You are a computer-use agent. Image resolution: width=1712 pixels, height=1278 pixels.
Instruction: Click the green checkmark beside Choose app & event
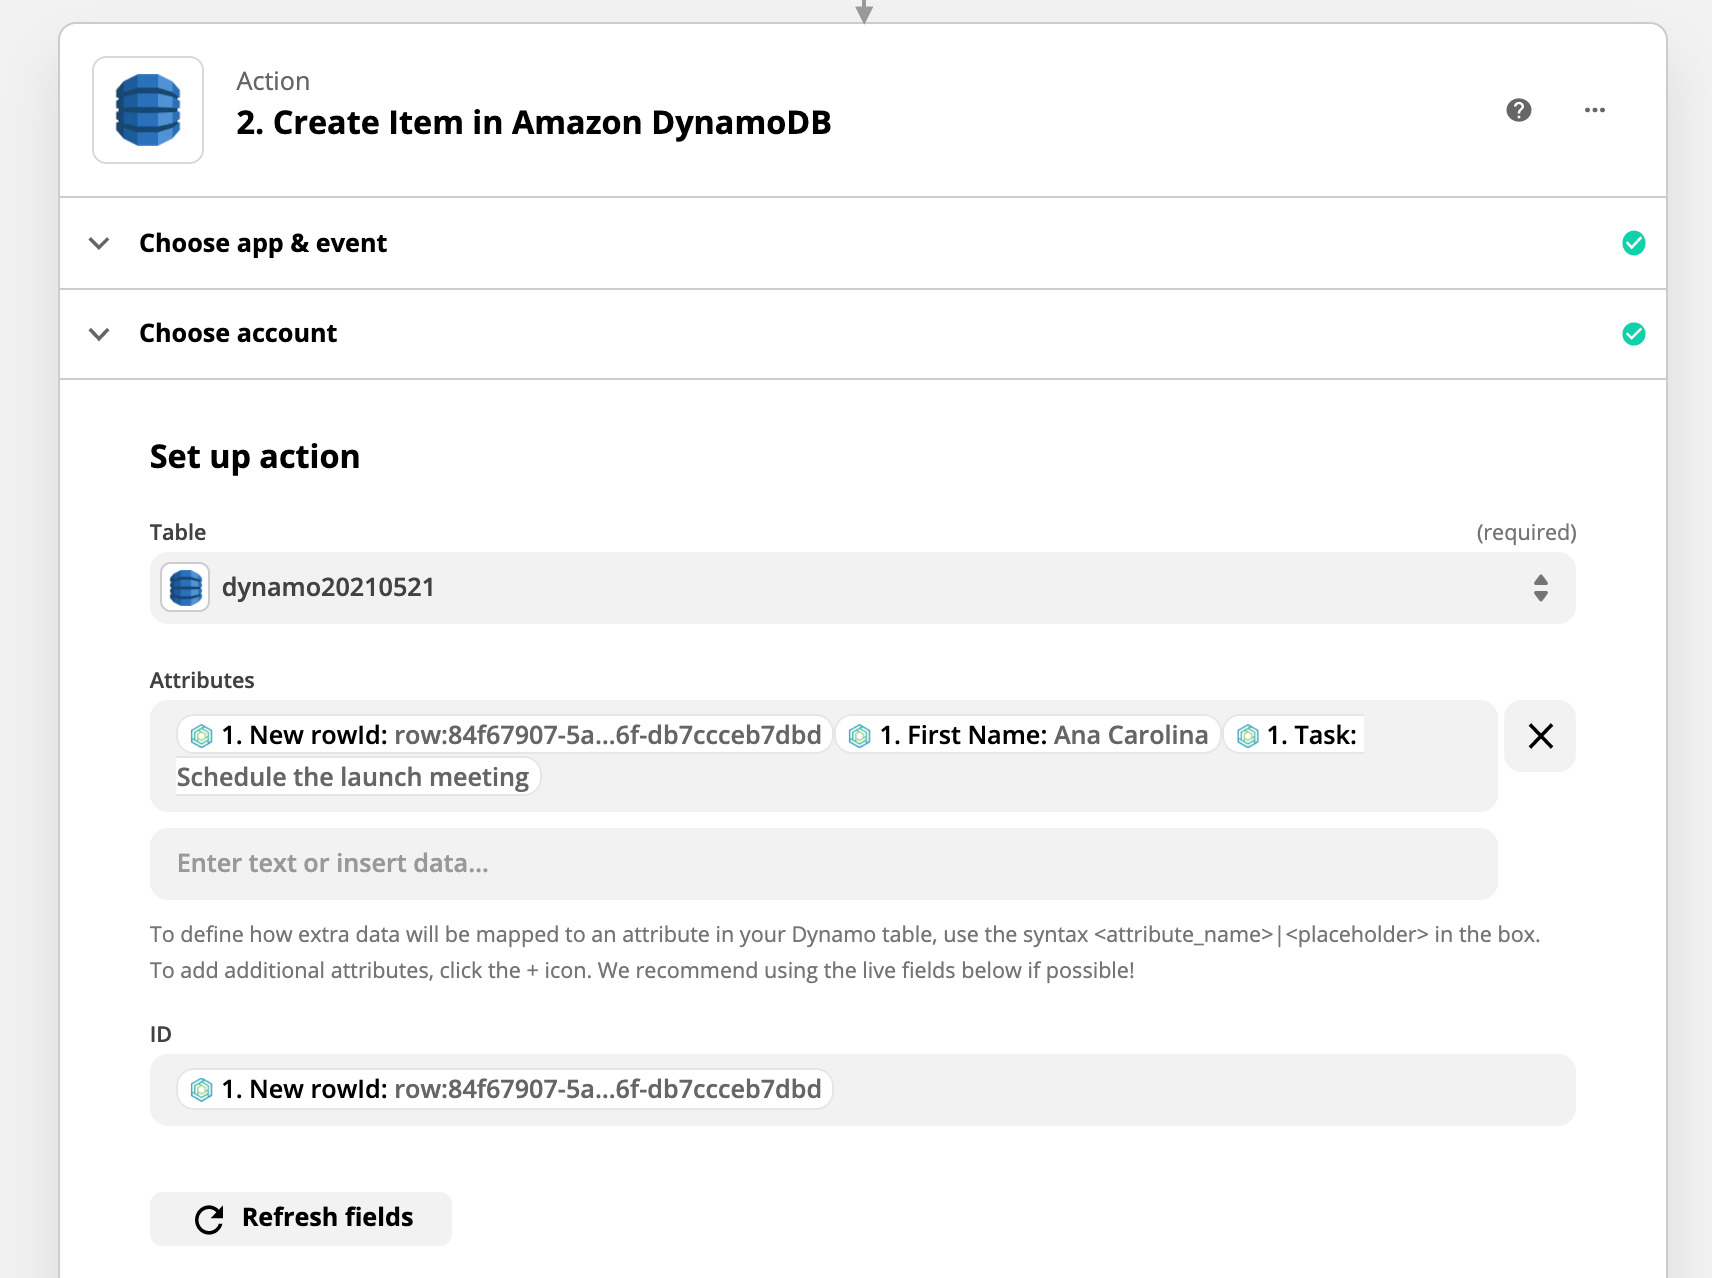pos(1634,243)
